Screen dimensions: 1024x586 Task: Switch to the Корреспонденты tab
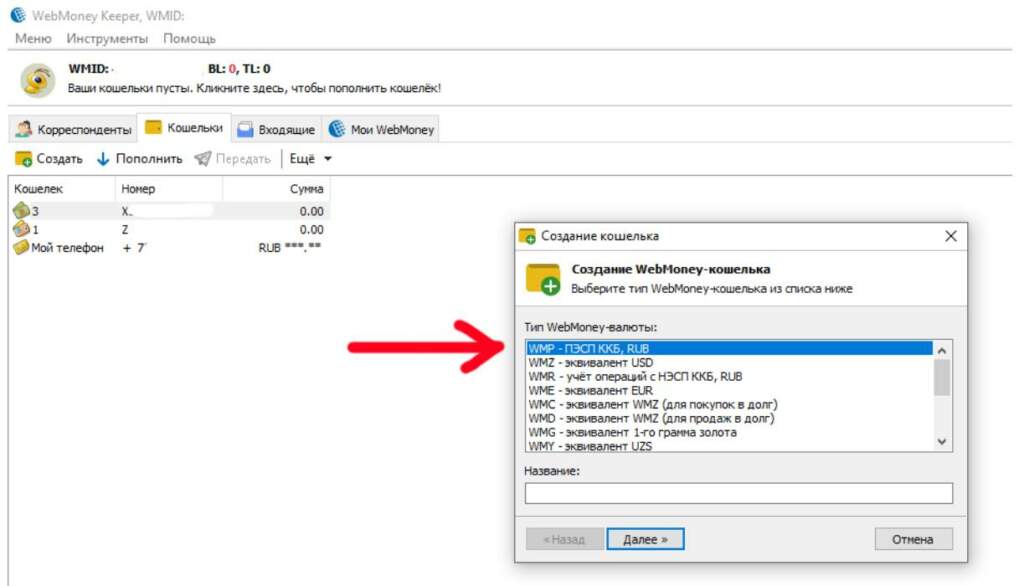point(73,129)
